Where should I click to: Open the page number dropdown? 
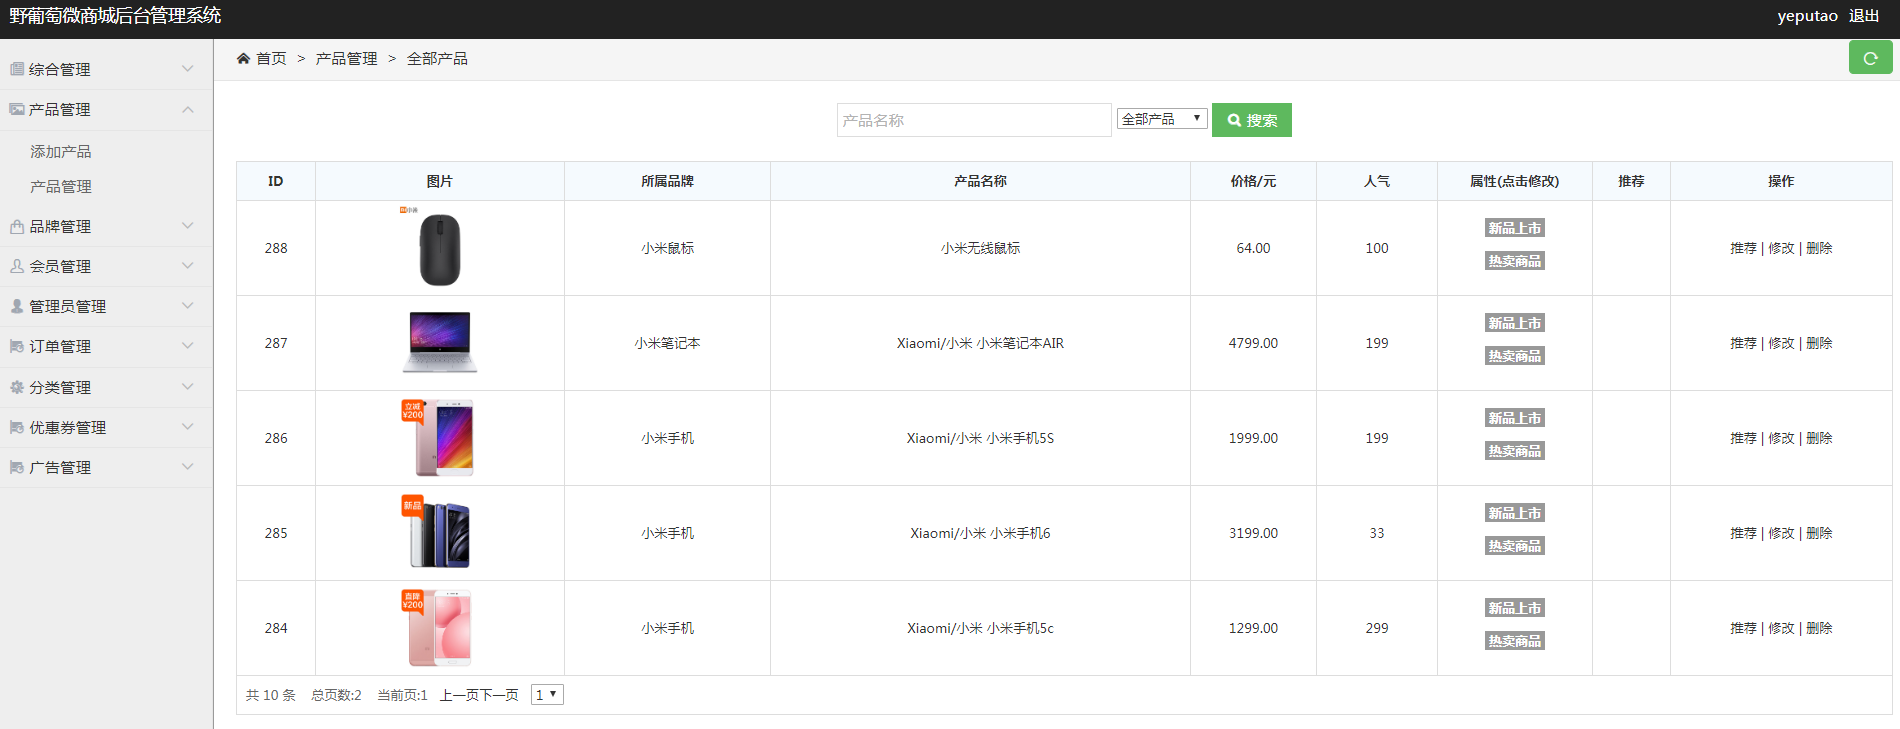(x=547, y=695)
